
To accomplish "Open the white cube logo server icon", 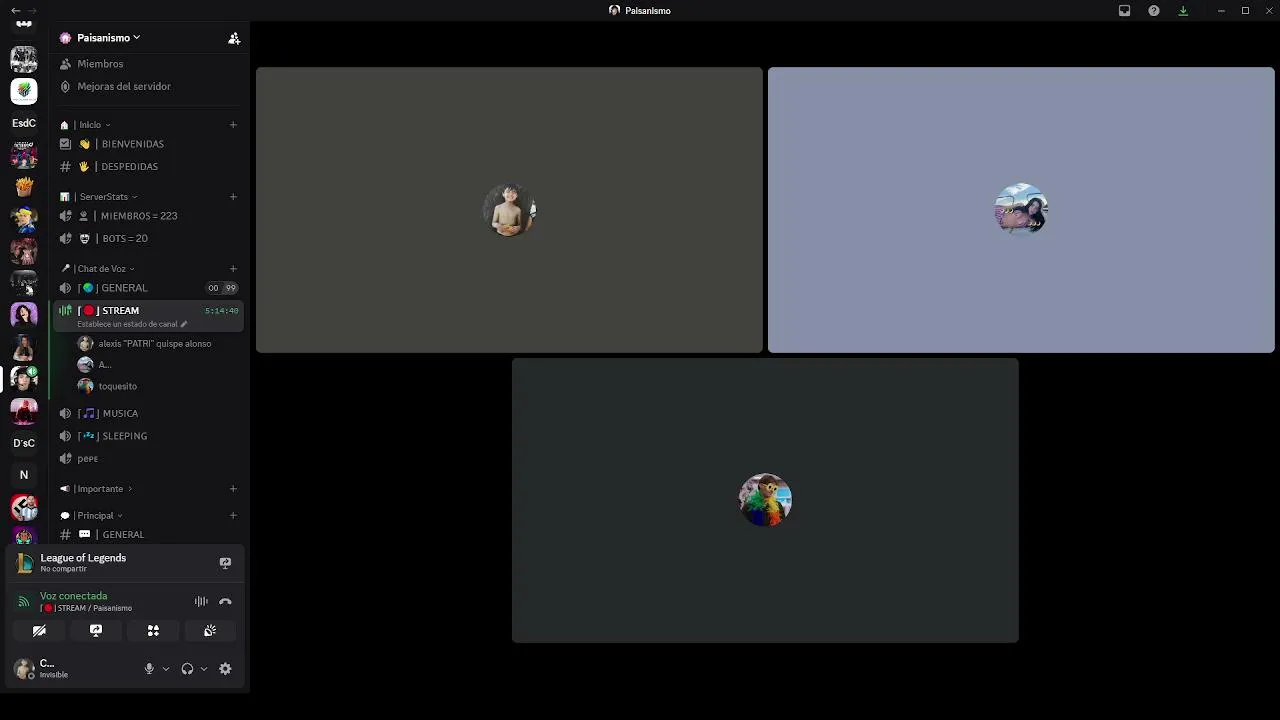I will click(24, 91).
